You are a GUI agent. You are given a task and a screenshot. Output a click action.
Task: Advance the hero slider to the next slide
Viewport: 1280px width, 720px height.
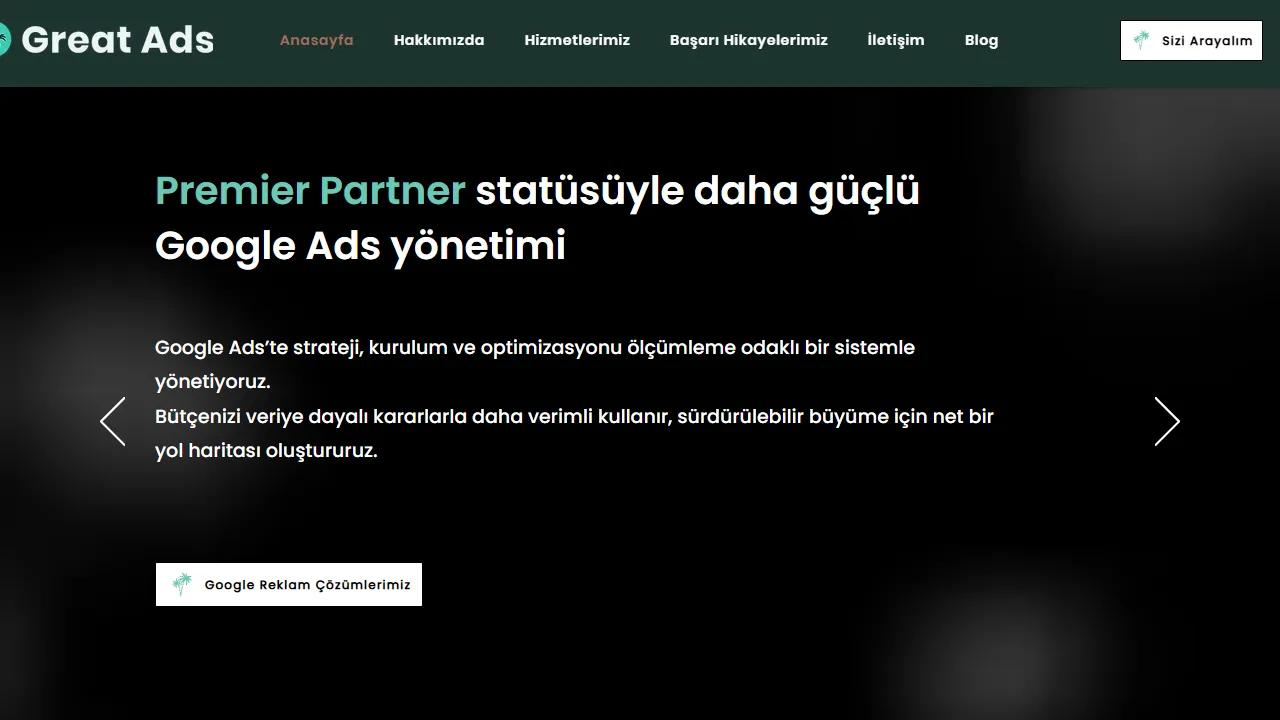pyautogui.click(x=1167, y=421)
